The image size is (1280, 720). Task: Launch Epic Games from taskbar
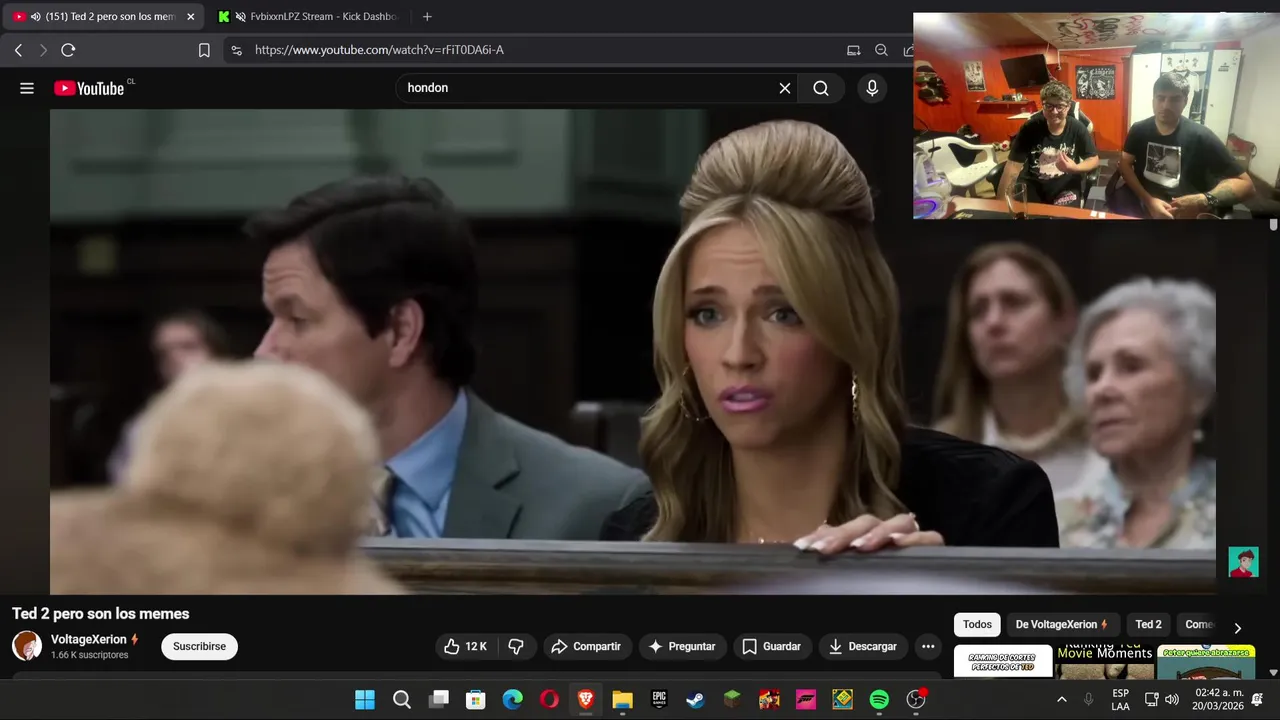[659, 700]
